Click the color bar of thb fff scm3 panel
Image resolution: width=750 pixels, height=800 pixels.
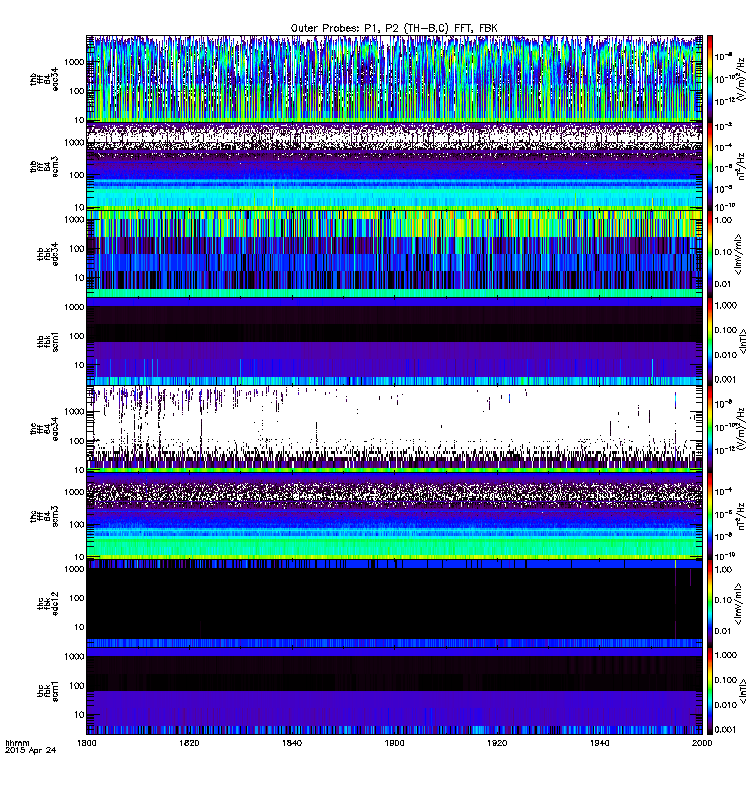click(709, 166)
